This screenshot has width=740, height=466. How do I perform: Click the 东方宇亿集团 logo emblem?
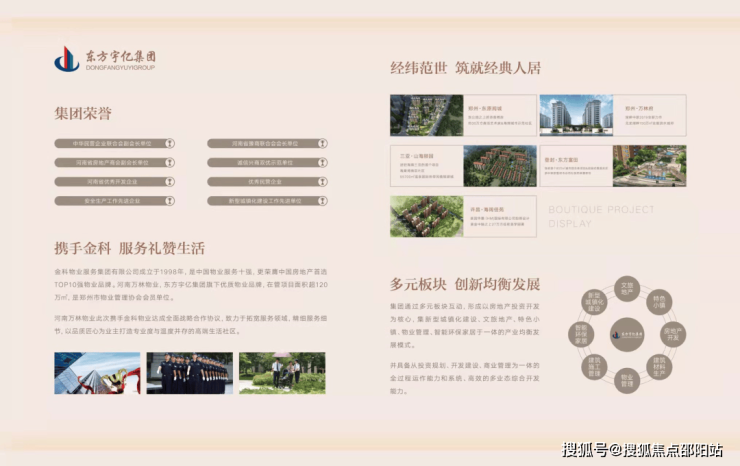click(x=67, y=59)
